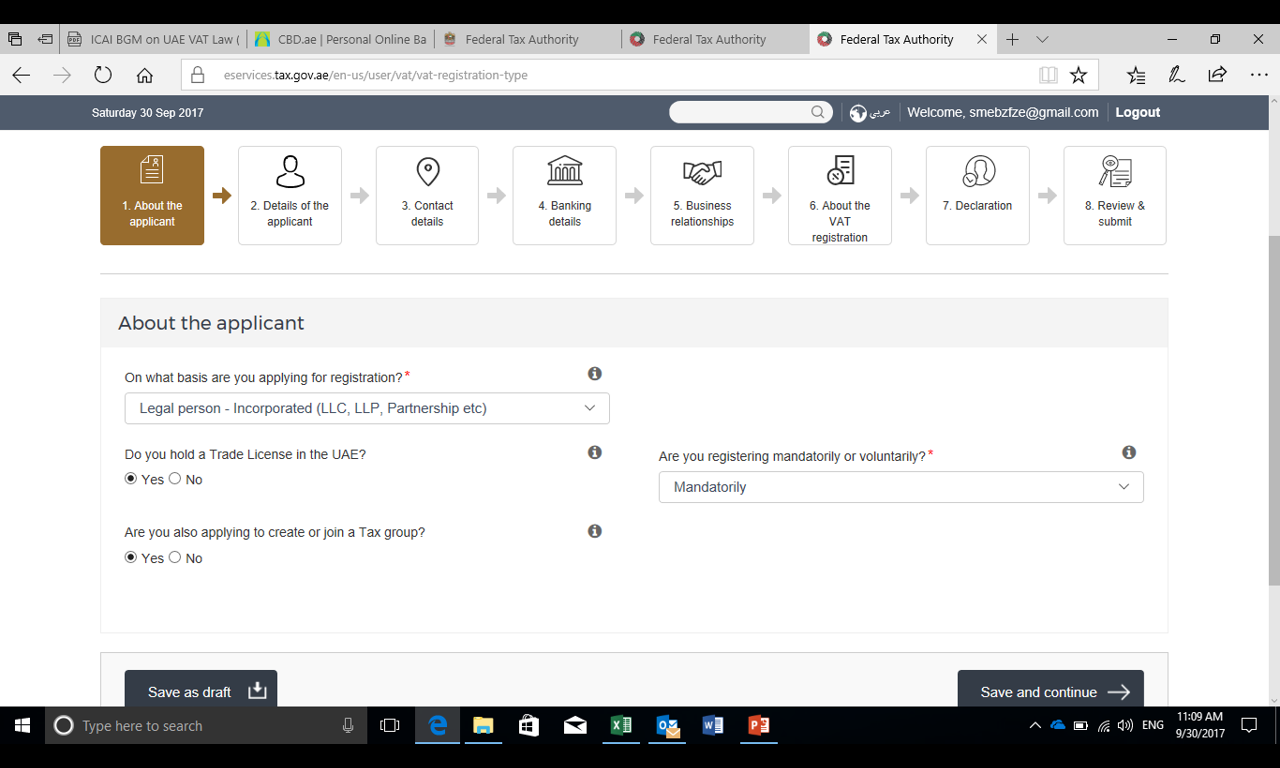Open step 7 Declaration
Screen dimensions: 1280x768
(x=977, y=195)
